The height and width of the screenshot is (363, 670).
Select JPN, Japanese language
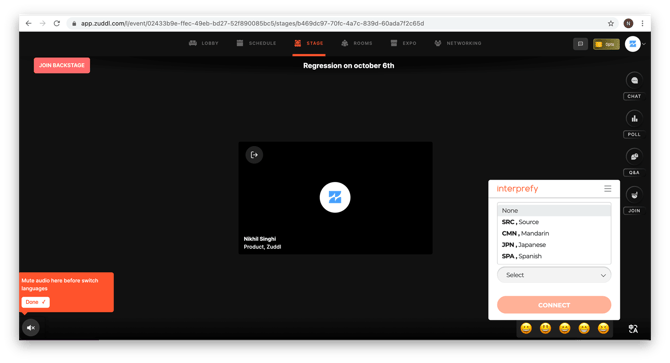554,245
